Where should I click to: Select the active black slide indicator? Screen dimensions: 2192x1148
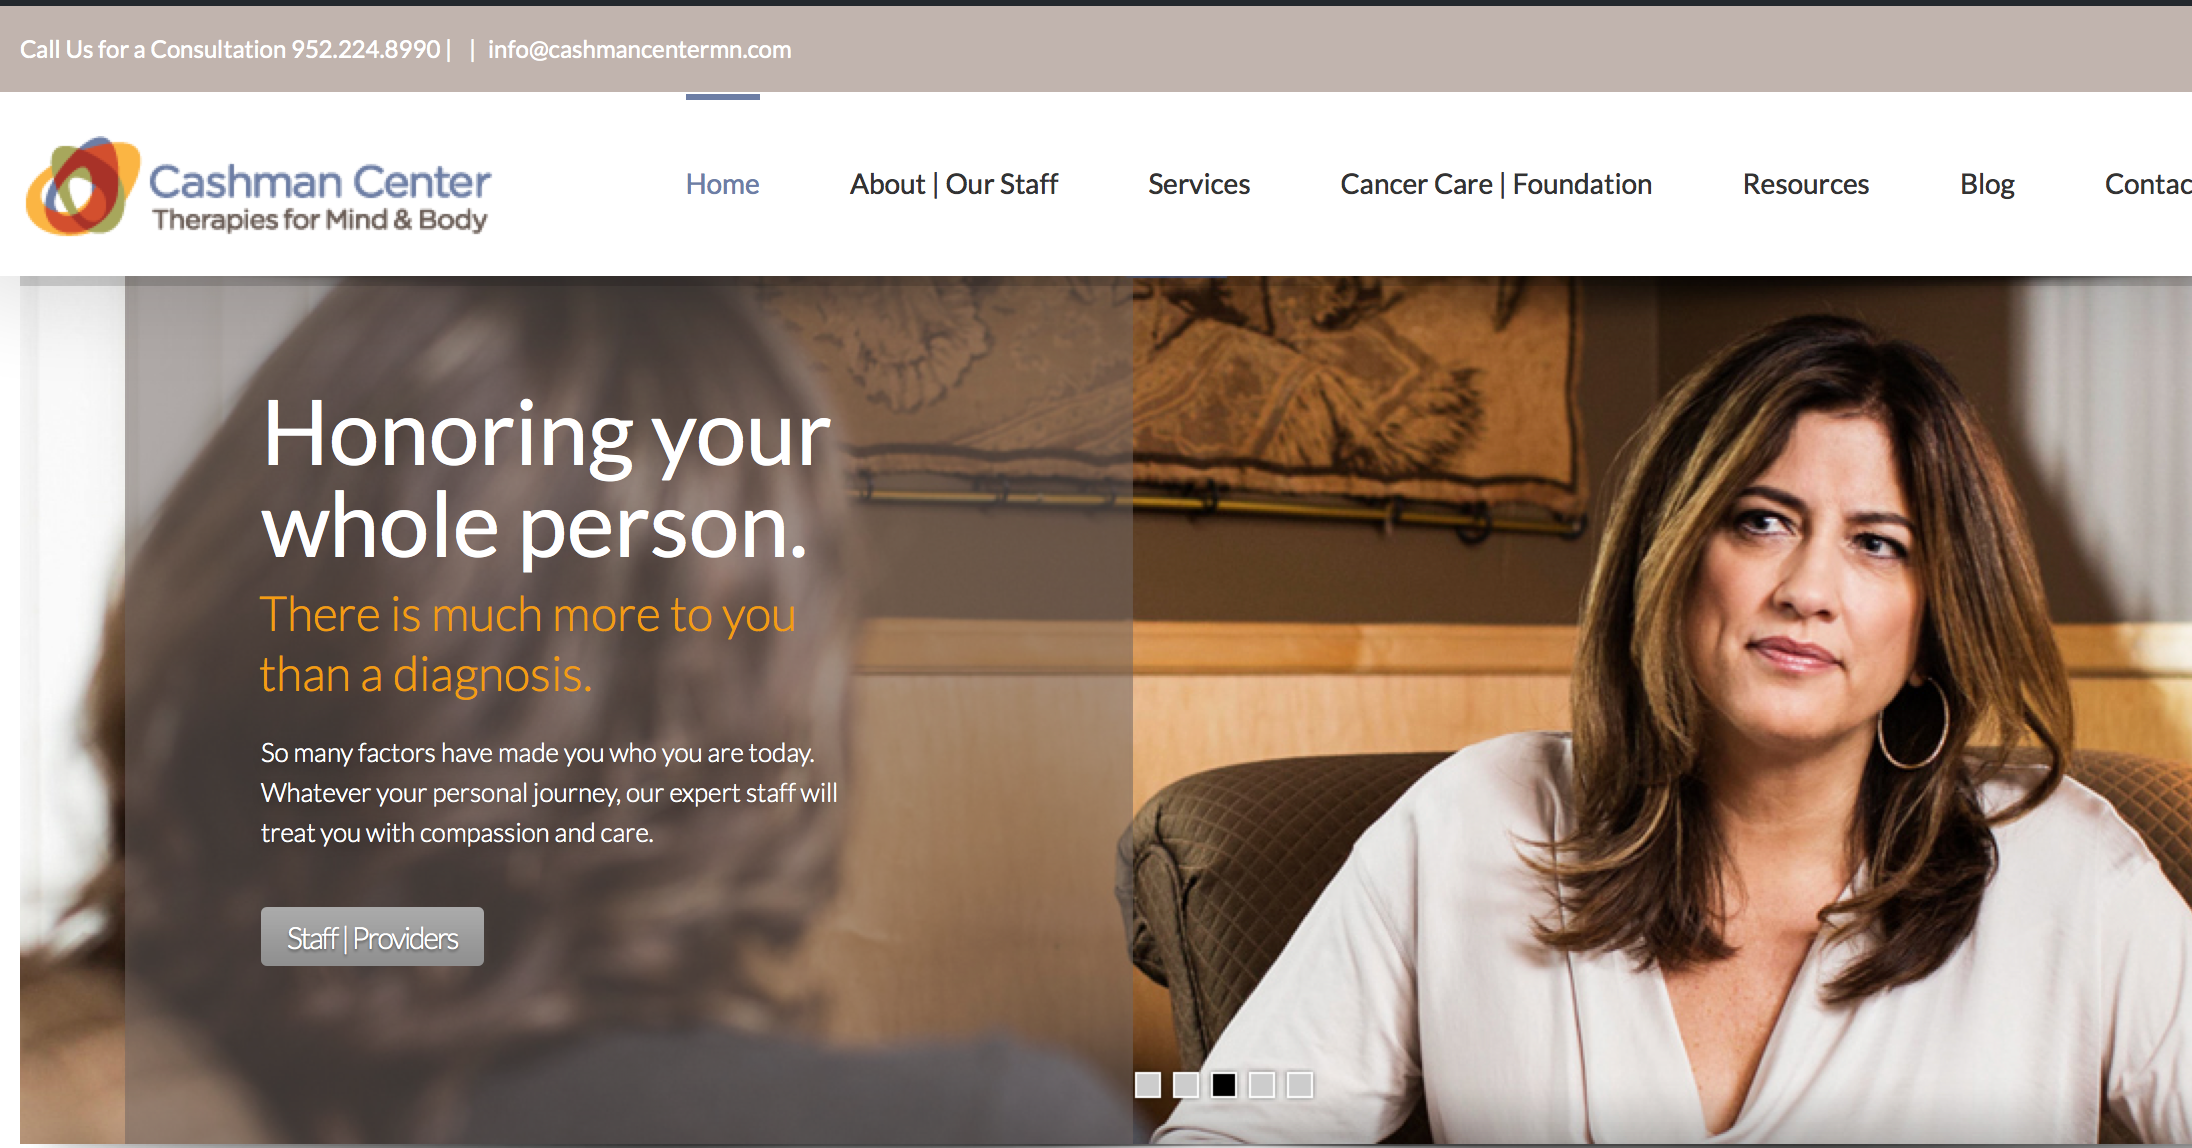click(1224, 1085)
